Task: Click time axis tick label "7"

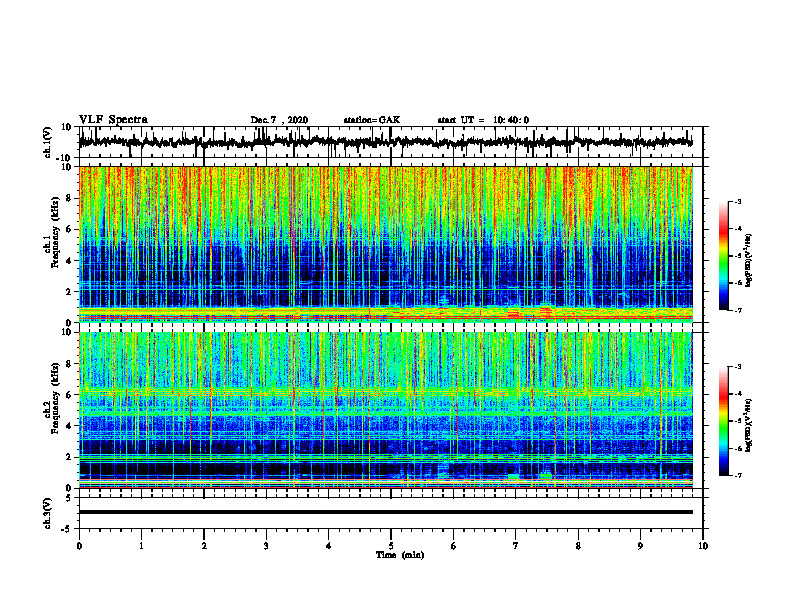Action: 516,546
